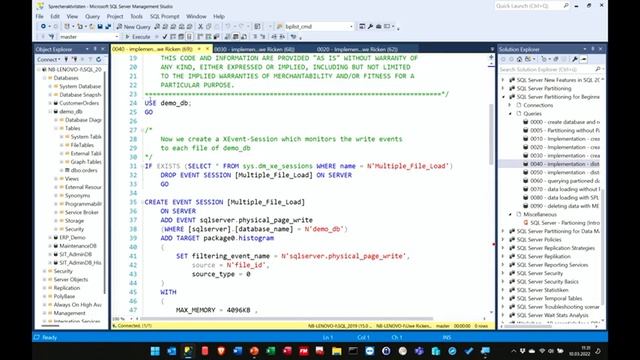Select the MaintenanceDB database
This screenshot has width=640, height=360.
point(78,246)
